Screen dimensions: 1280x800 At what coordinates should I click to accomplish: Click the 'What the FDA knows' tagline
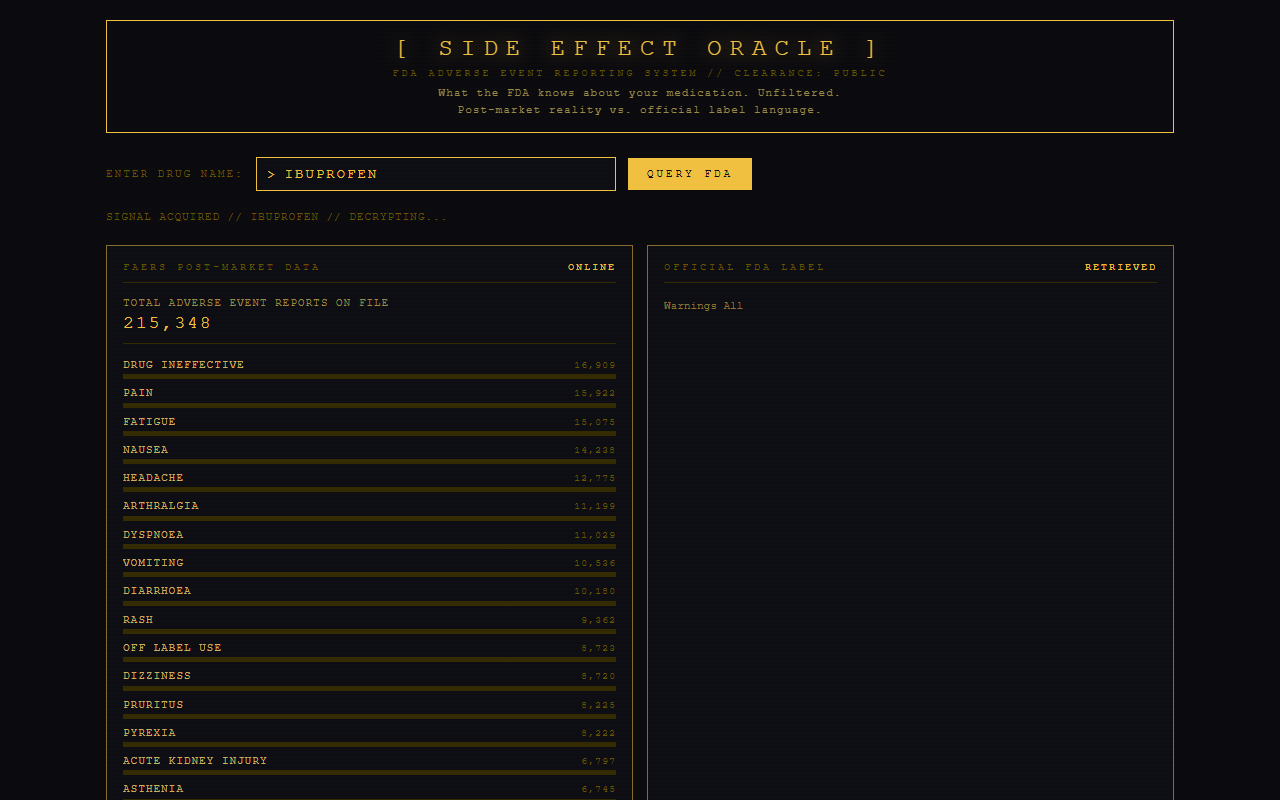coord(639,93)
